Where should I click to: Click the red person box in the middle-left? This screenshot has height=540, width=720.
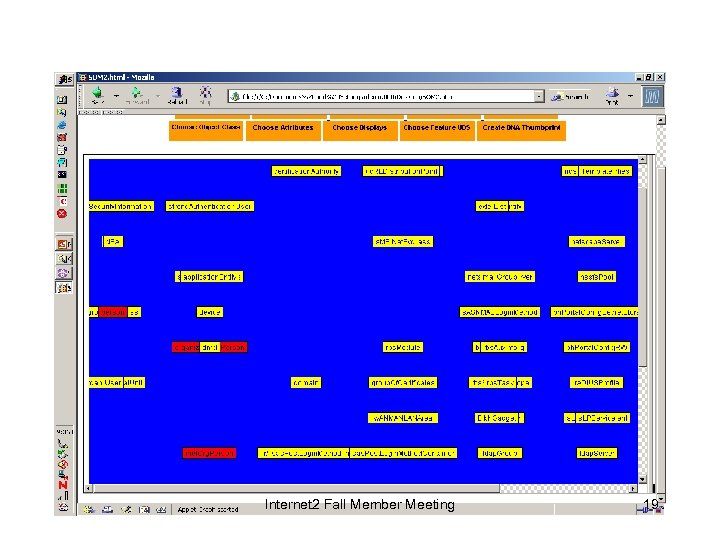pos(113,312)
